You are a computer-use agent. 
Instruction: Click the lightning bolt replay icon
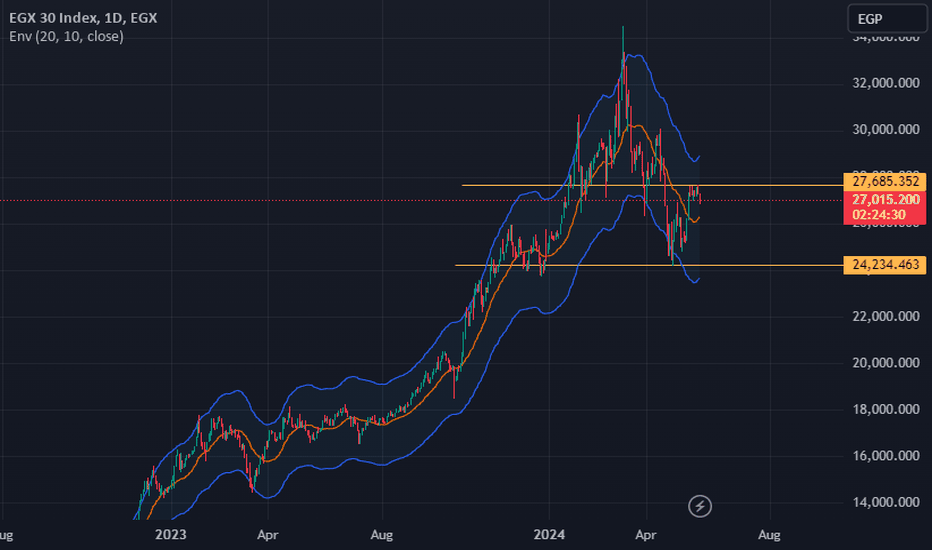tap(700, 506)
